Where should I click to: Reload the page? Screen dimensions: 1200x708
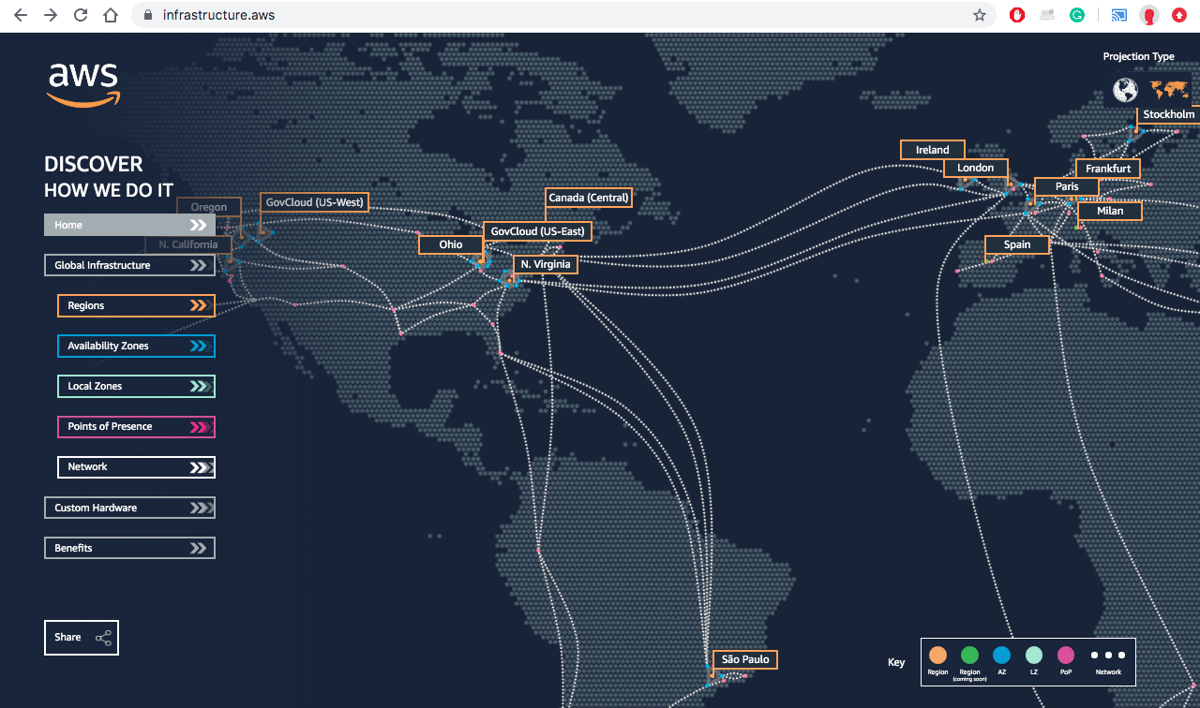tap(81, 15)
